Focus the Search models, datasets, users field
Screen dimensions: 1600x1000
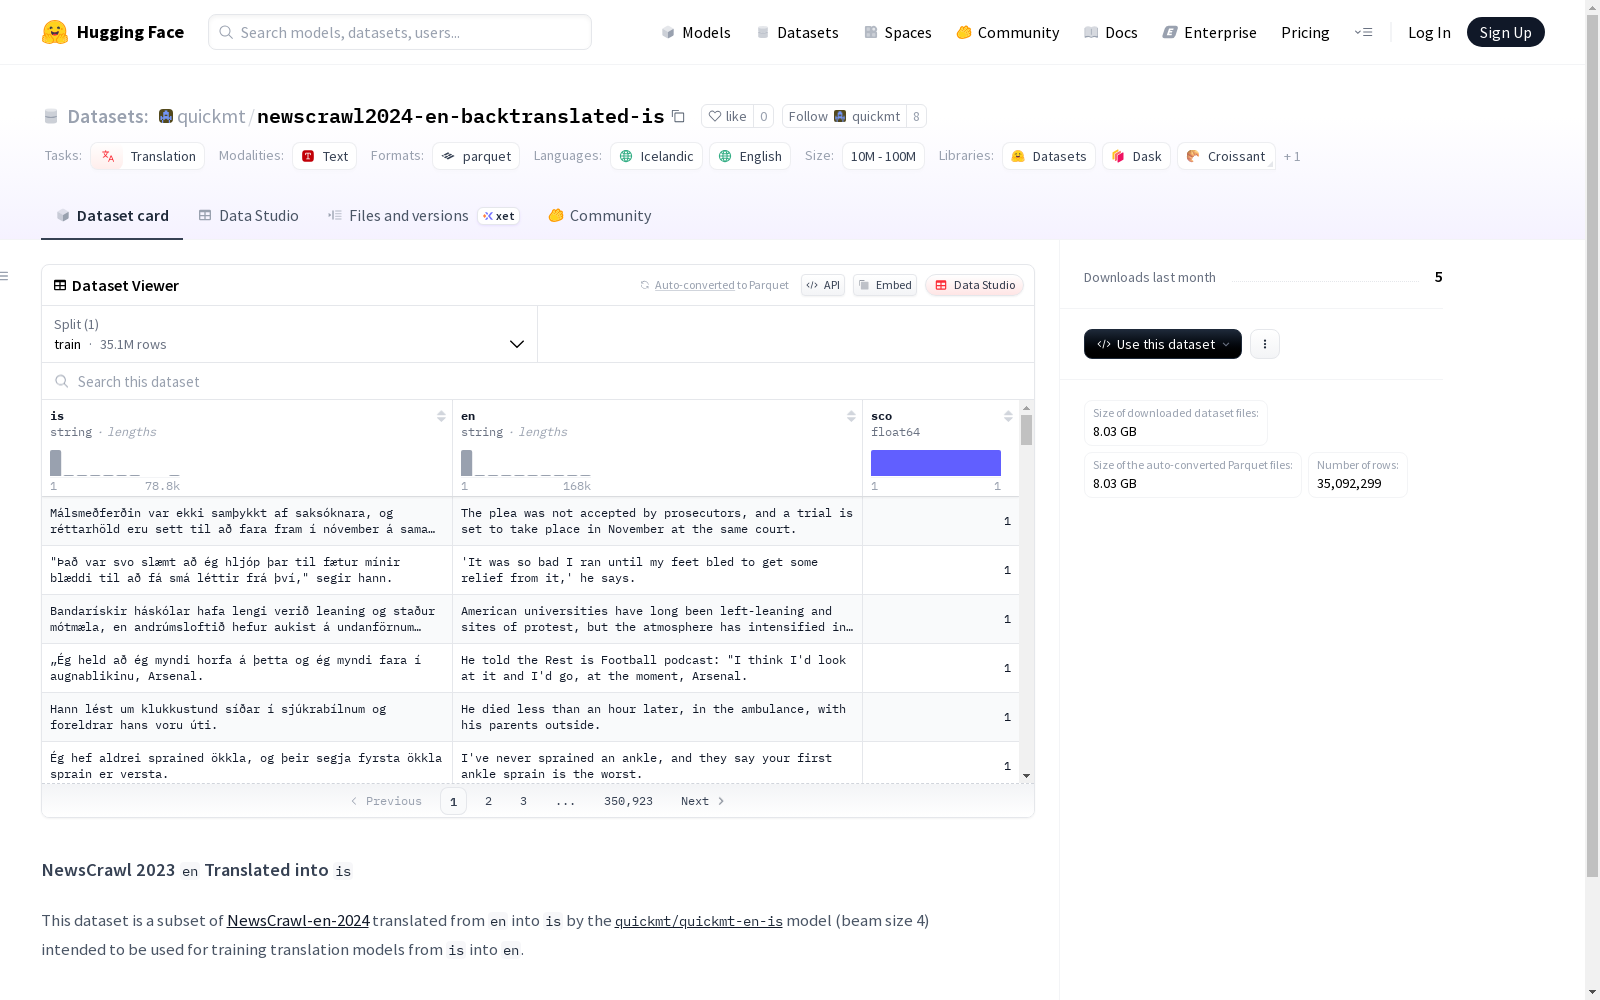tap(400, 32)
